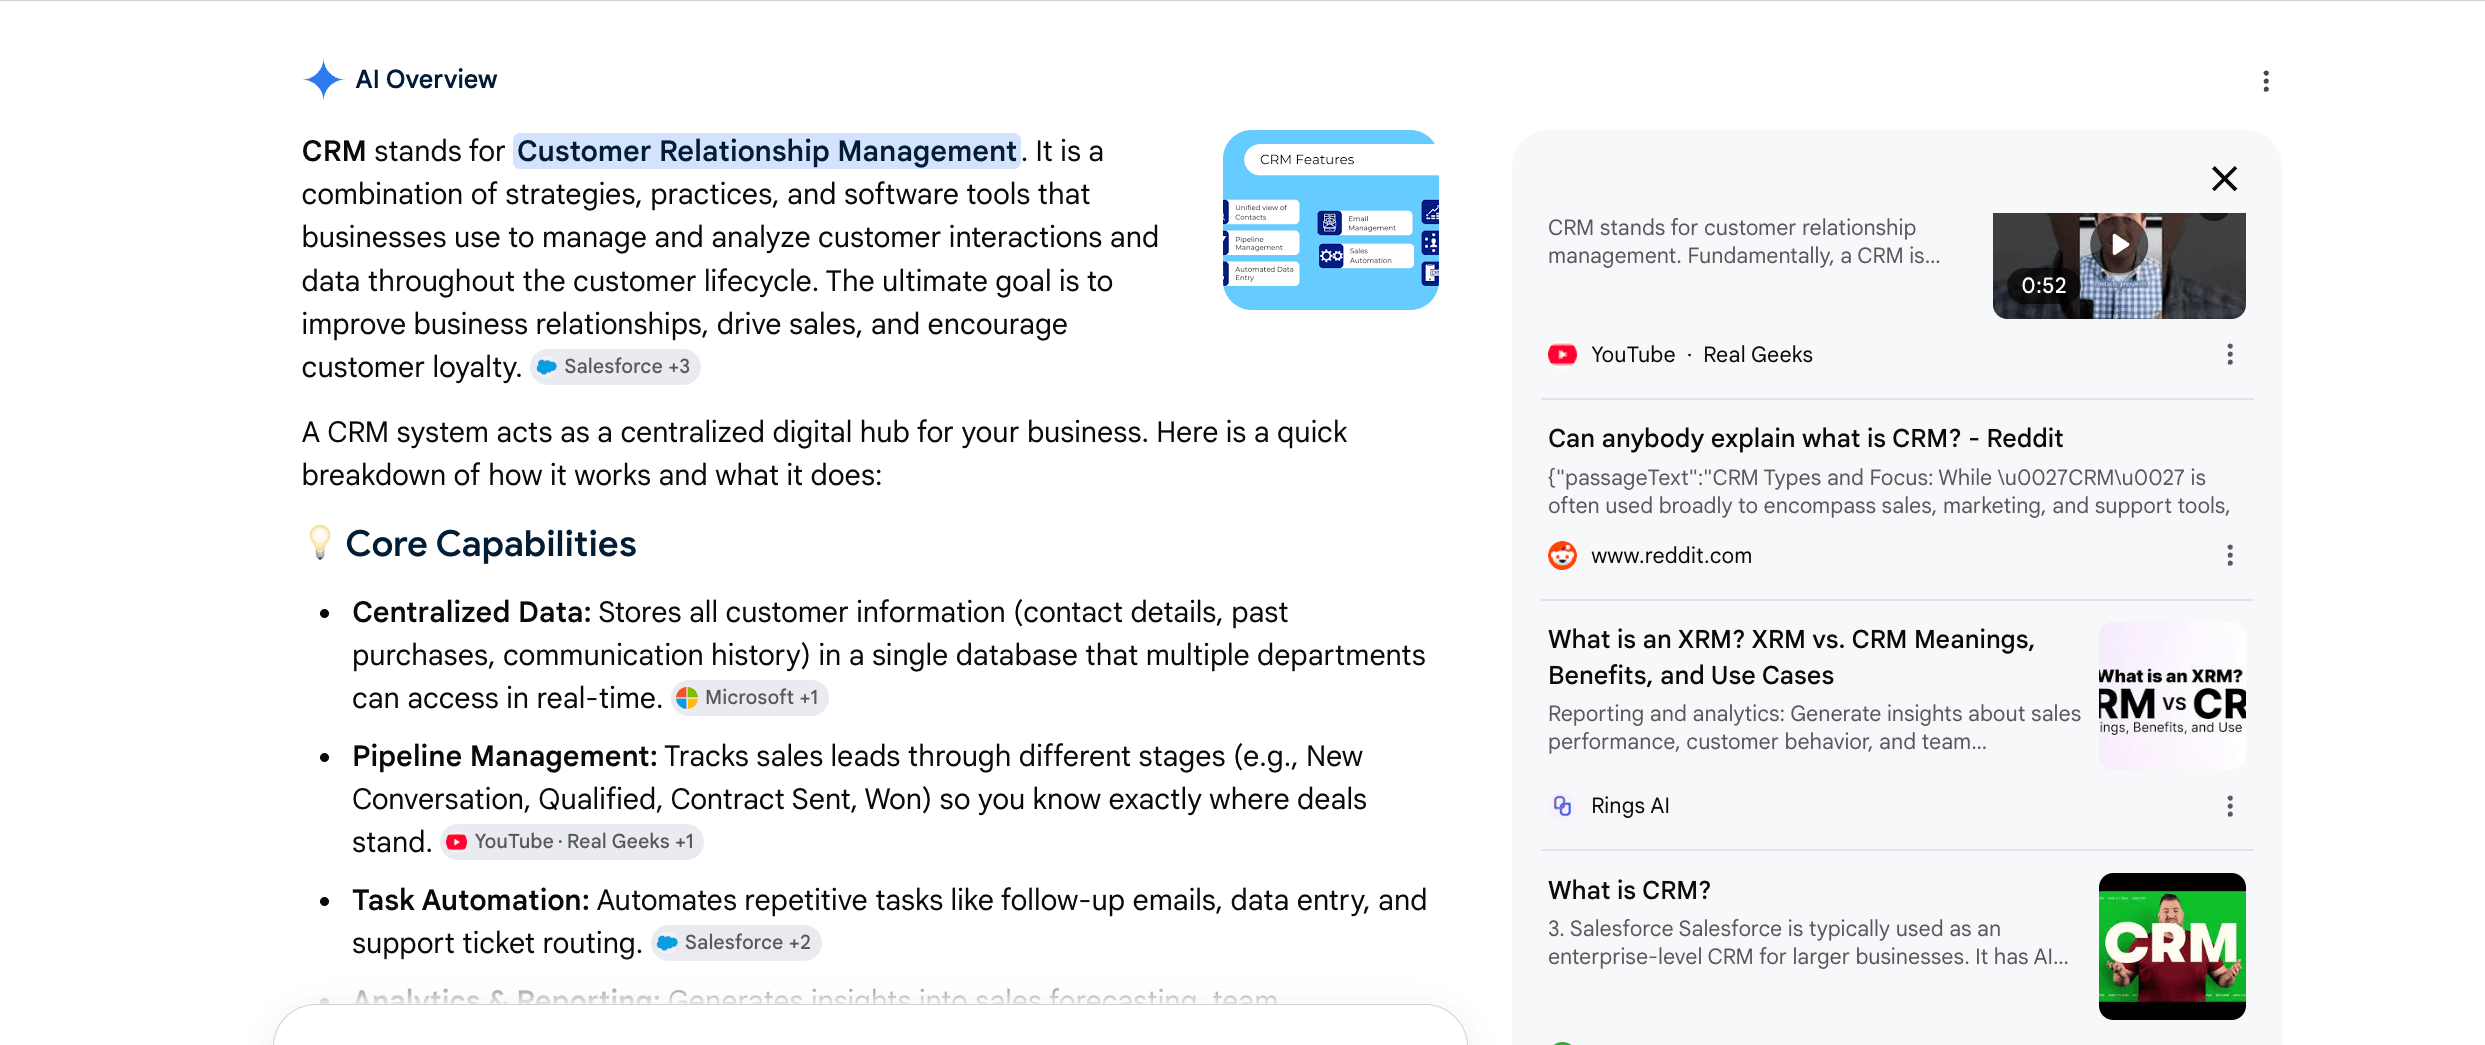Screen dimensions: 2485x1045
Task: Click the YouTube logo icon in the sources panel
Action: [x=1562, y=354]
